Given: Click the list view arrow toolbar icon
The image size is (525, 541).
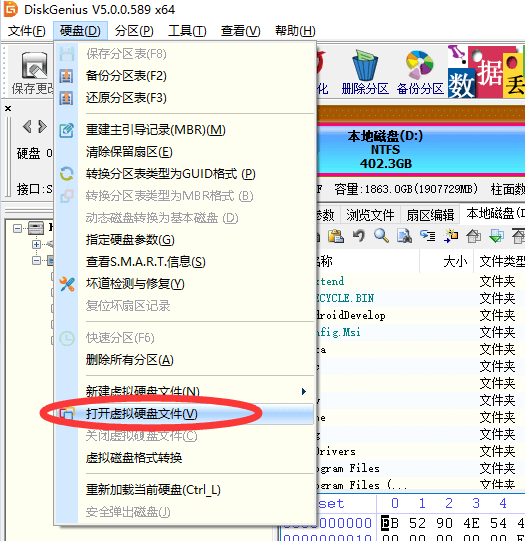Looking at the screenshot, I should point(427,236).
